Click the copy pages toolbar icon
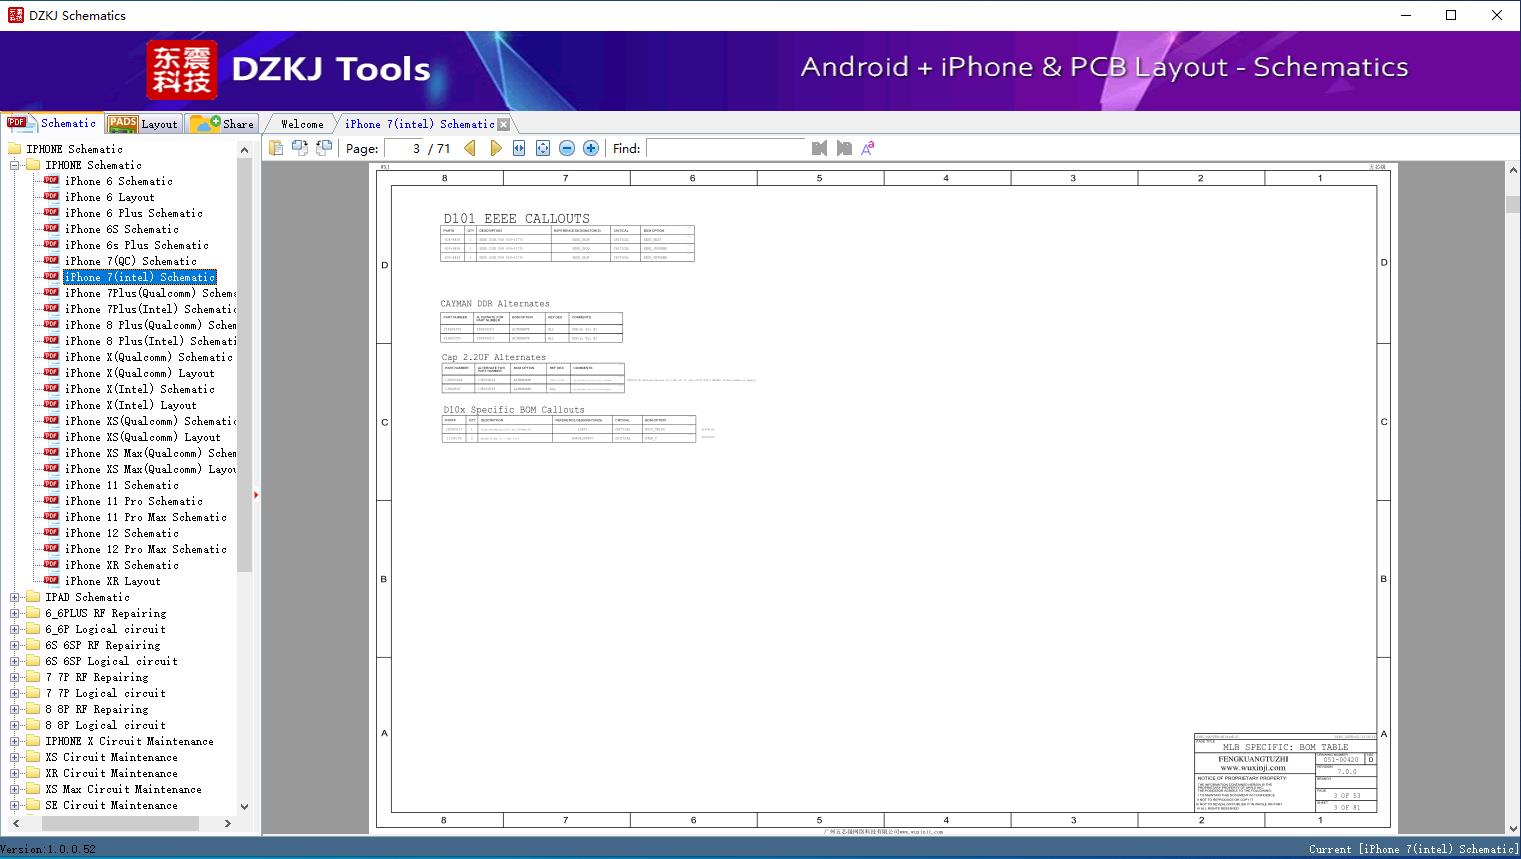The image size is (1521, 859). (275, 148)
